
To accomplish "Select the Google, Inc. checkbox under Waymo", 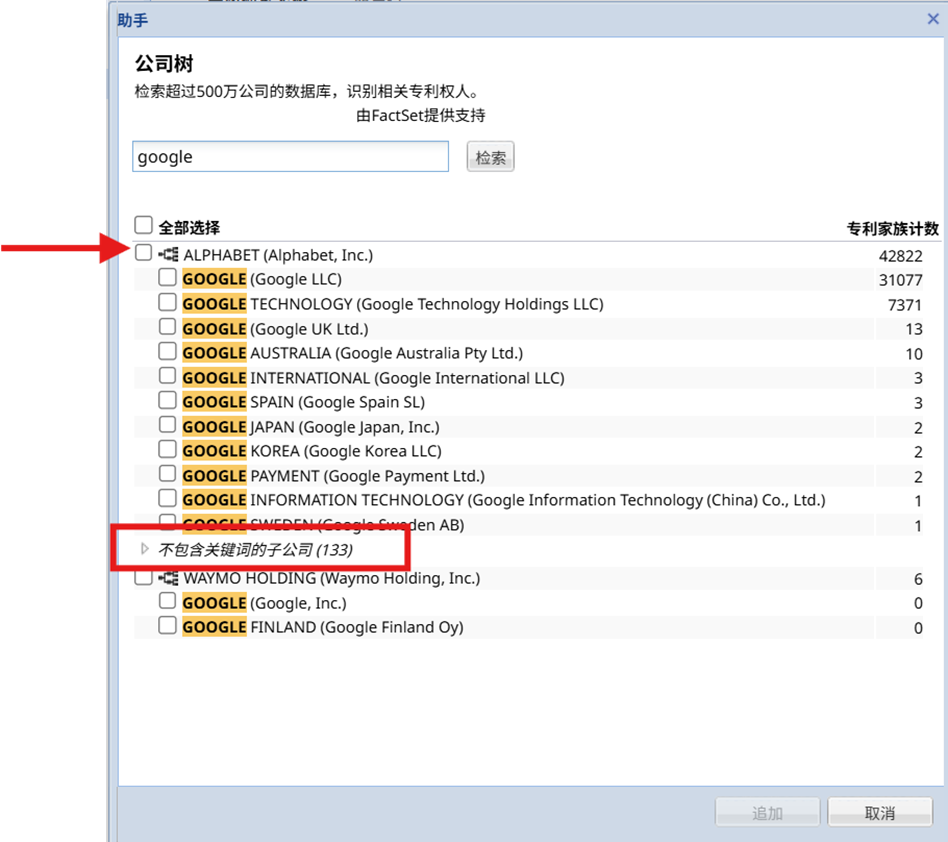I will coord(167,601).
